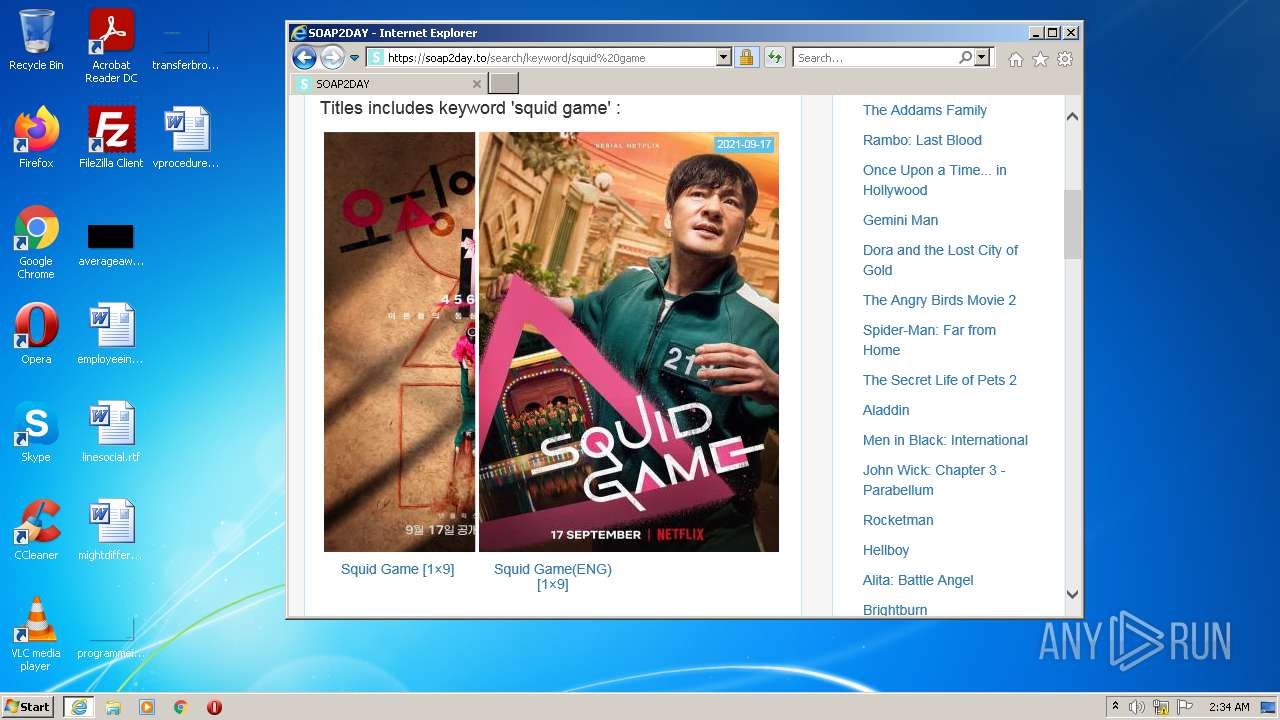This screenshot has width=1280, height=720.
Task: Close the SOAP2DAY tab
Action: pyautogui.click(x=477, y=84)
